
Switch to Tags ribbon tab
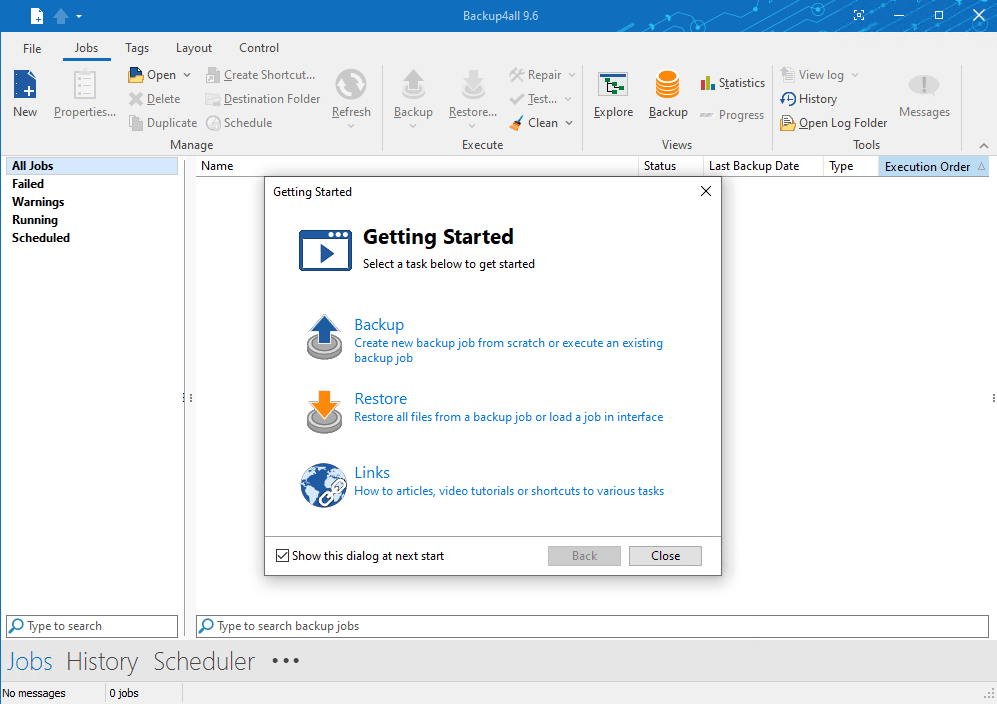coord(137,48)
